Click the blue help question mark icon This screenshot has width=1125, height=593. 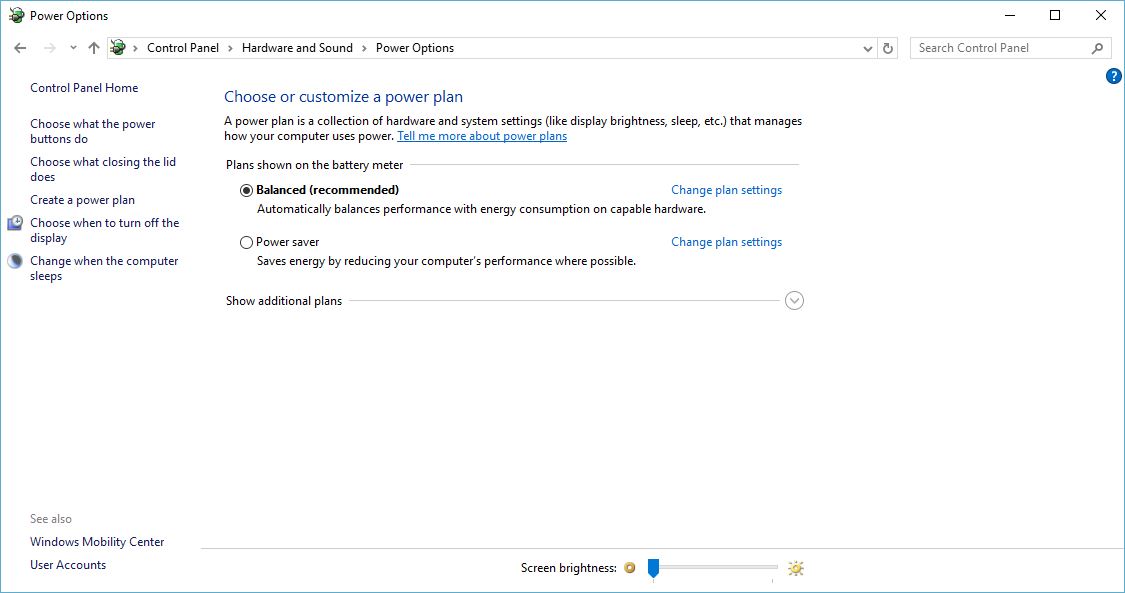[1114, 76]
